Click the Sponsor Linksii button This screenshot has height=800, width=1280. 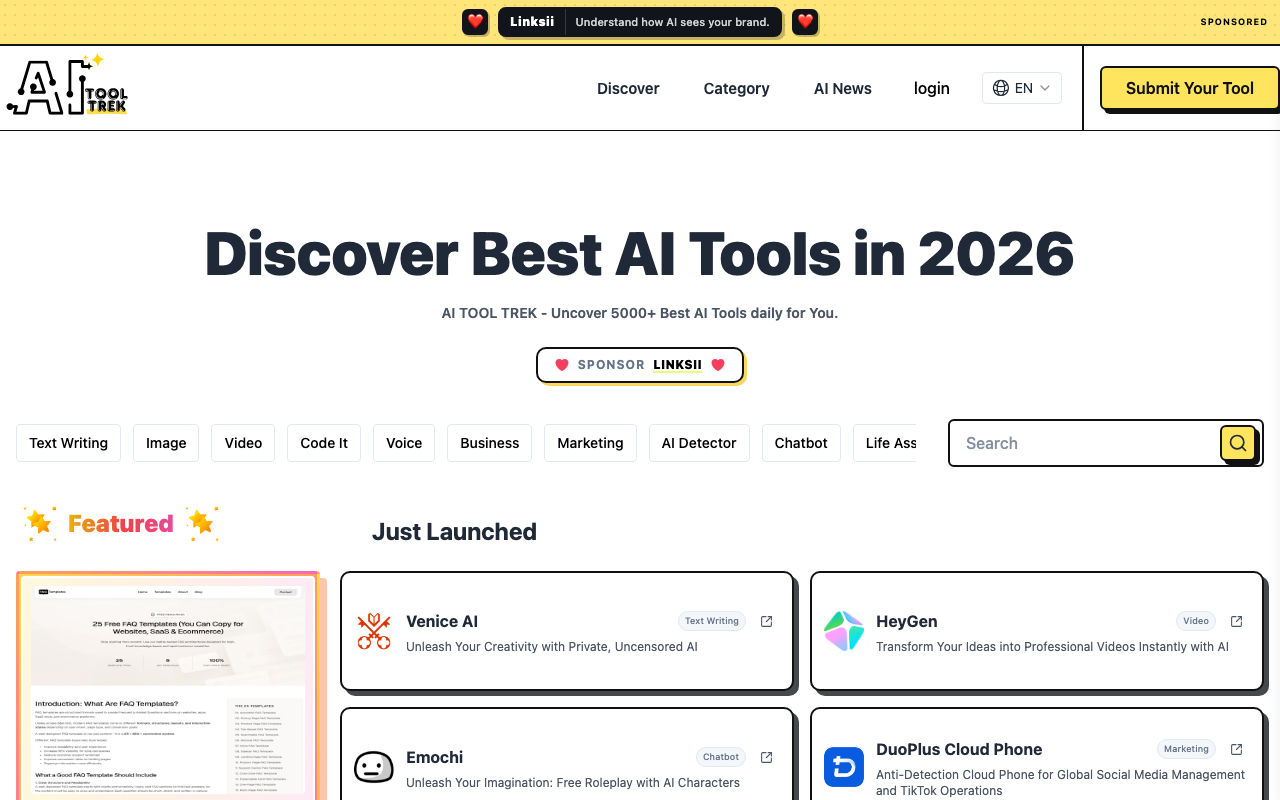[x=640, y=365]
